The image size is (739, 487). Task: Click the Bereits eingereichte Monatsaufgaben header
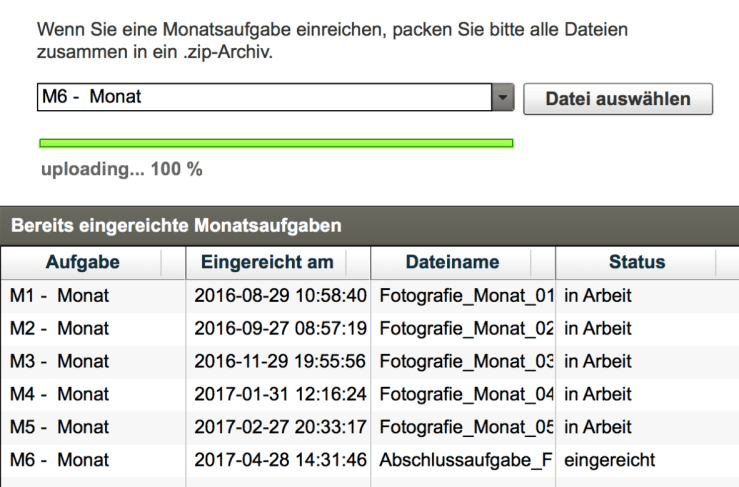click(176, 226)
